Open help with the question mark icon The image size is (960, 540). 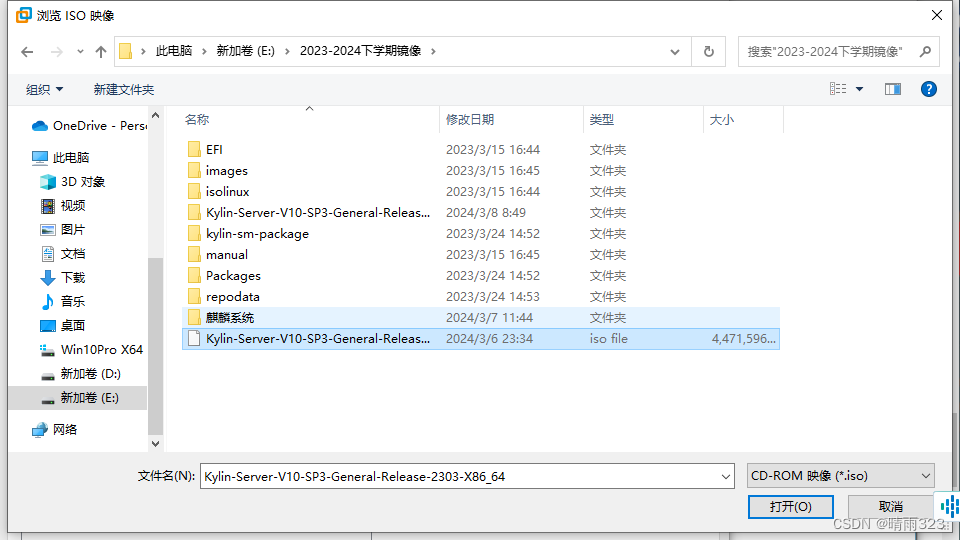click(929, 89)
